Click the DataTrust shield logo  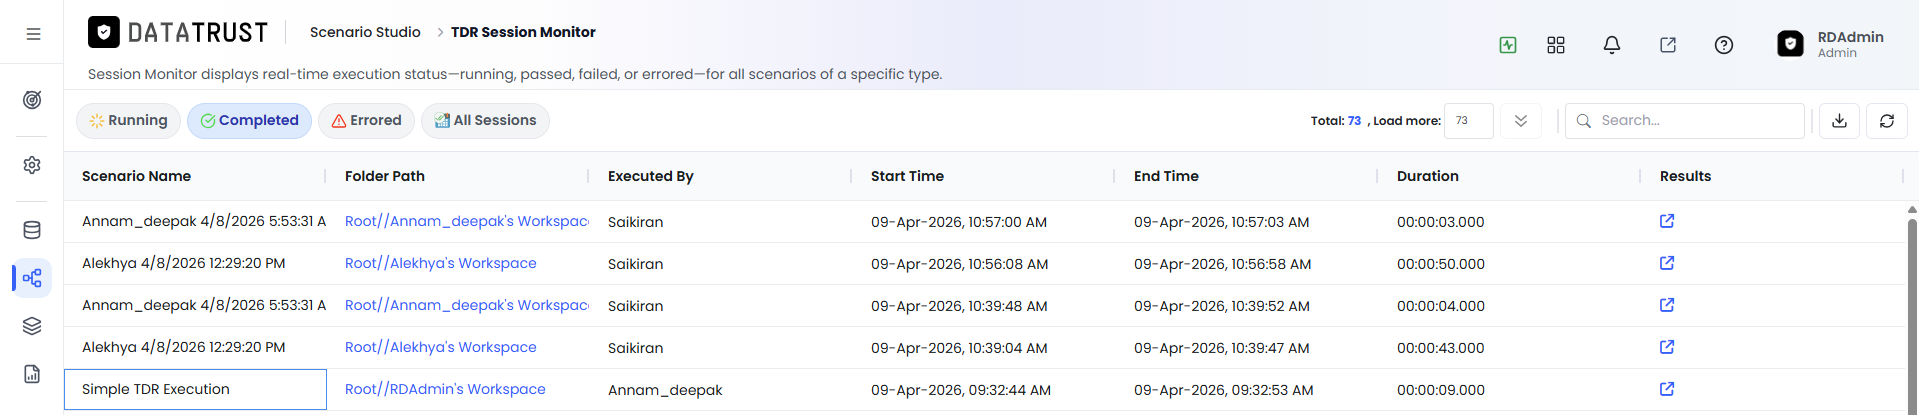pos(103,32)
